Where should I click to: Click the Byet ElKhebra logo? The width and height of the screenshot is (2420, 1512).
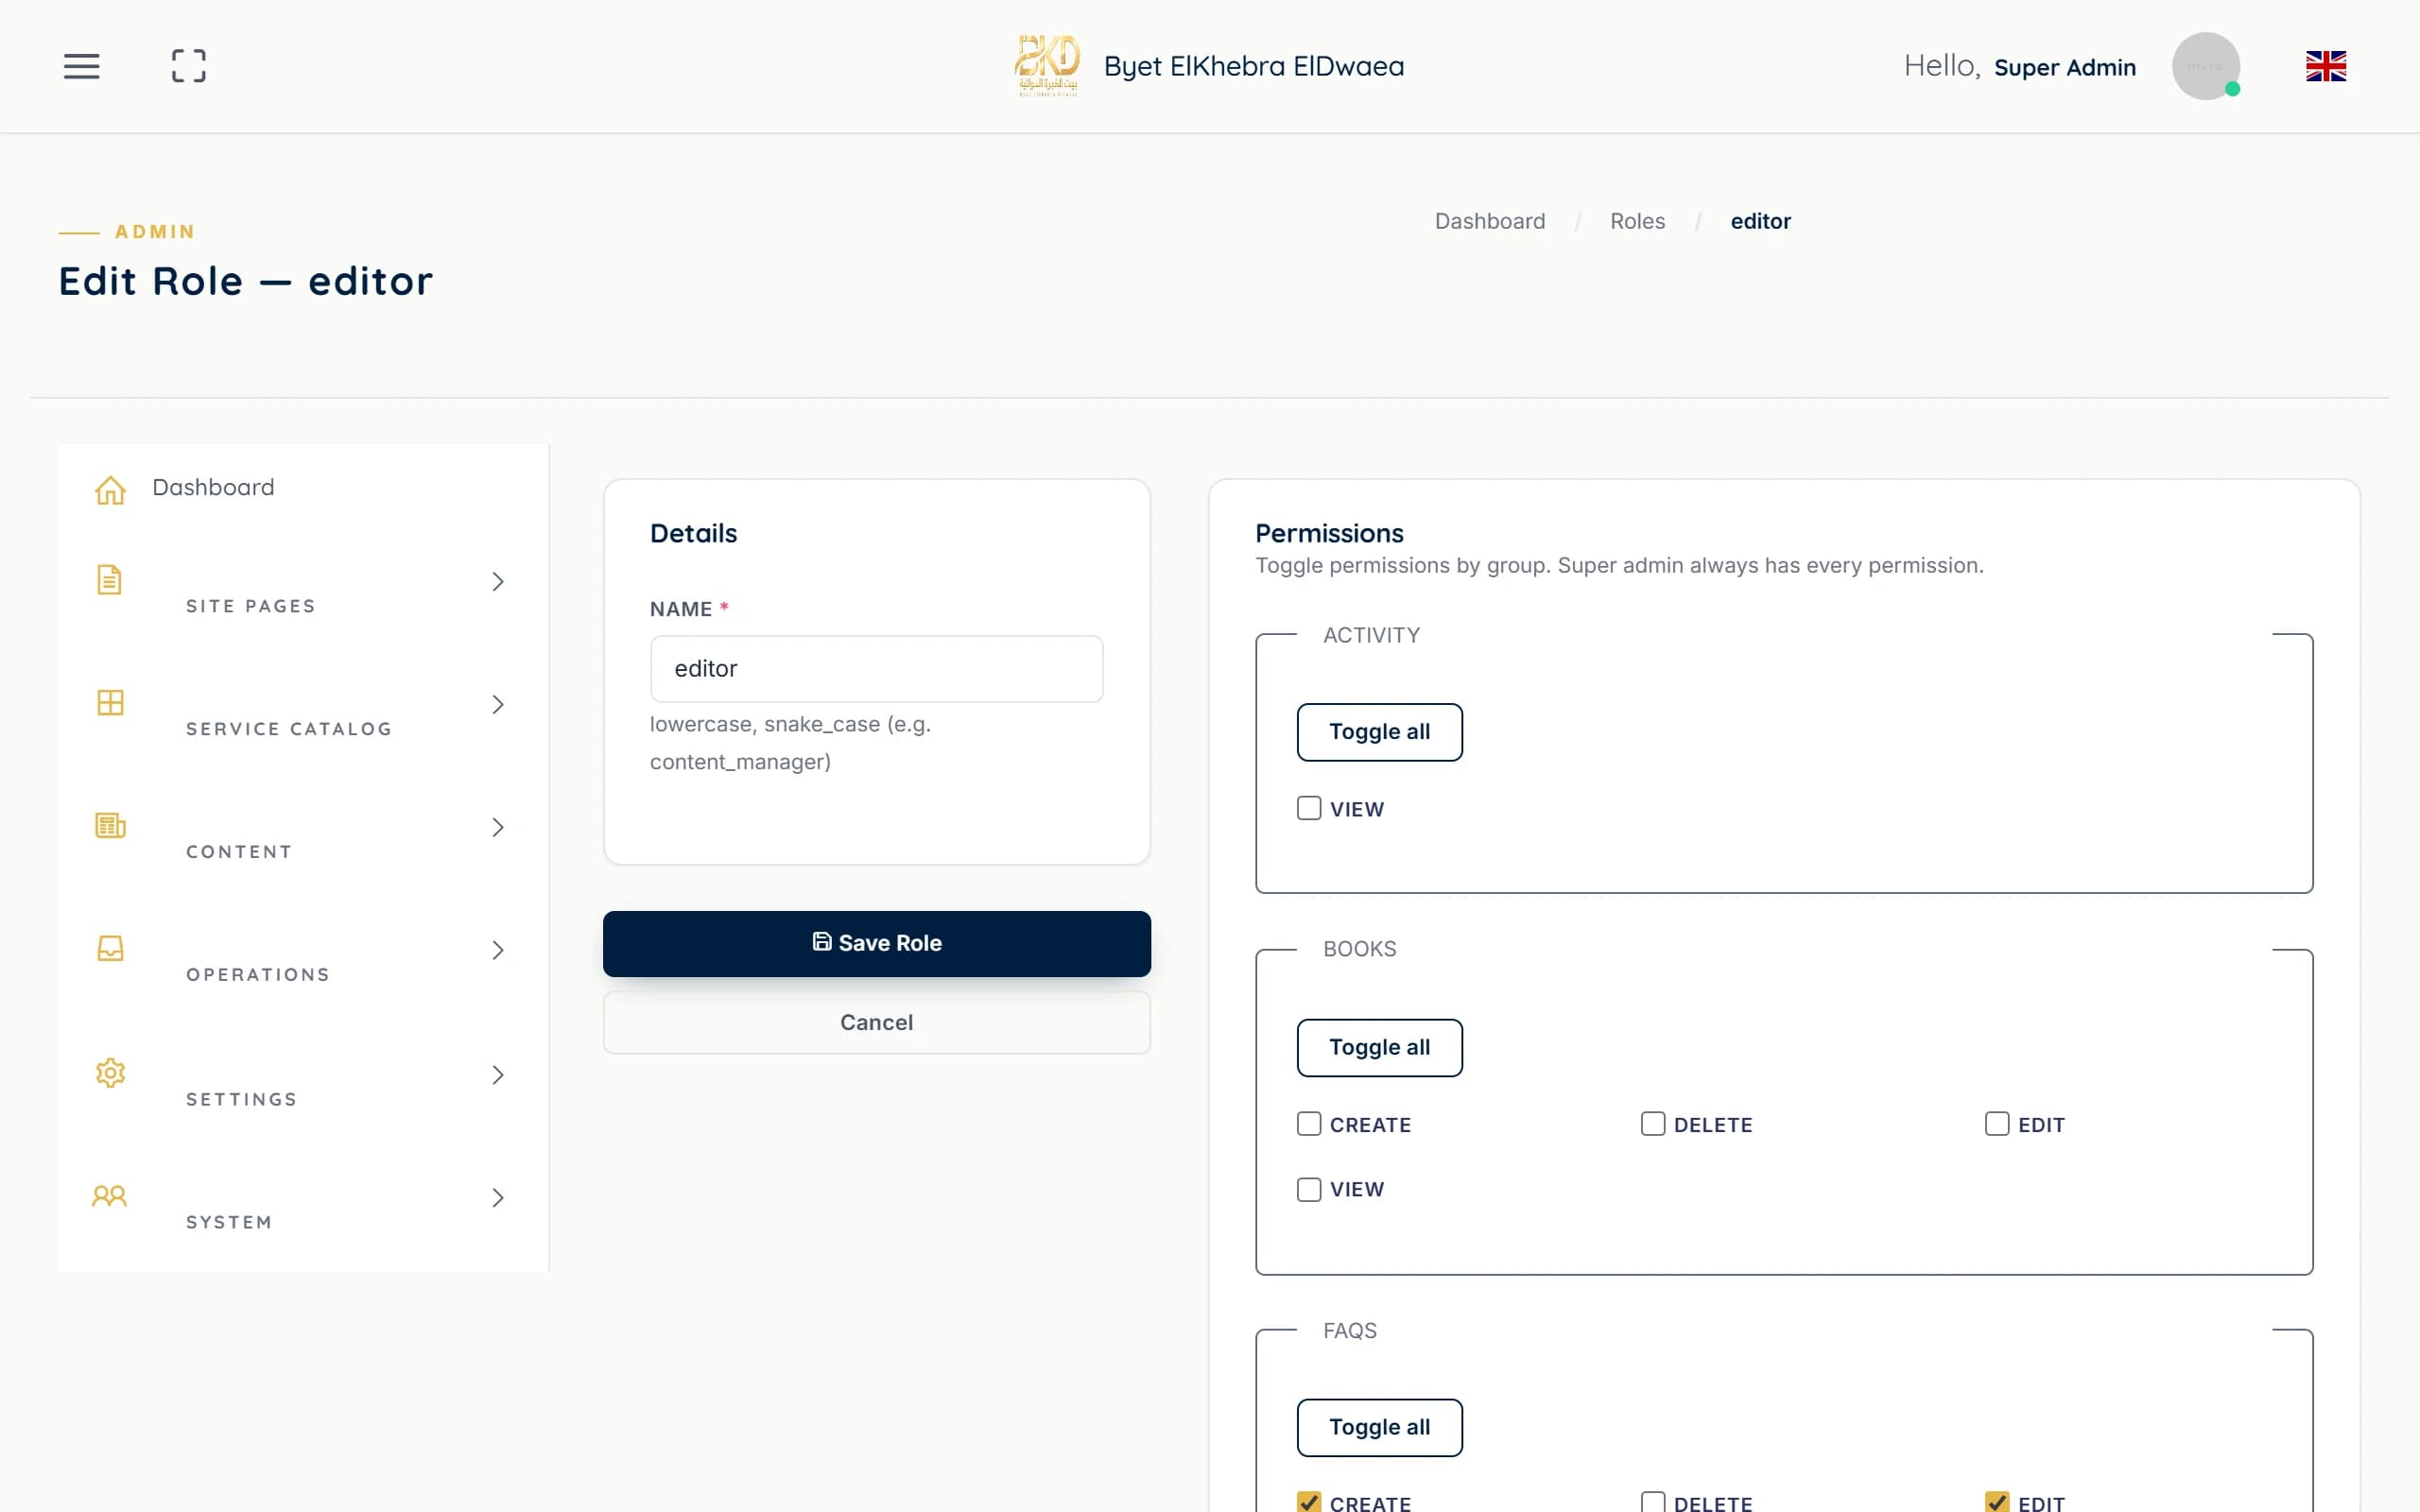click(x=1047, y=66)
